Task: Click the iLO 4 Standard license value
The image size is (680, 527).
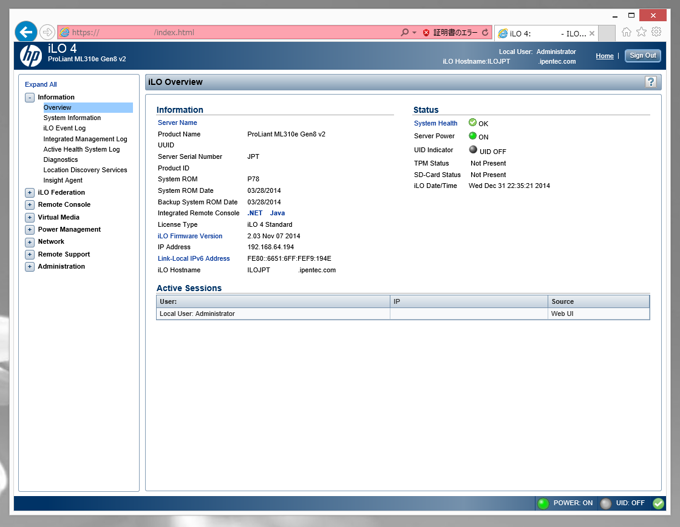Action: (x=270, y=225)
